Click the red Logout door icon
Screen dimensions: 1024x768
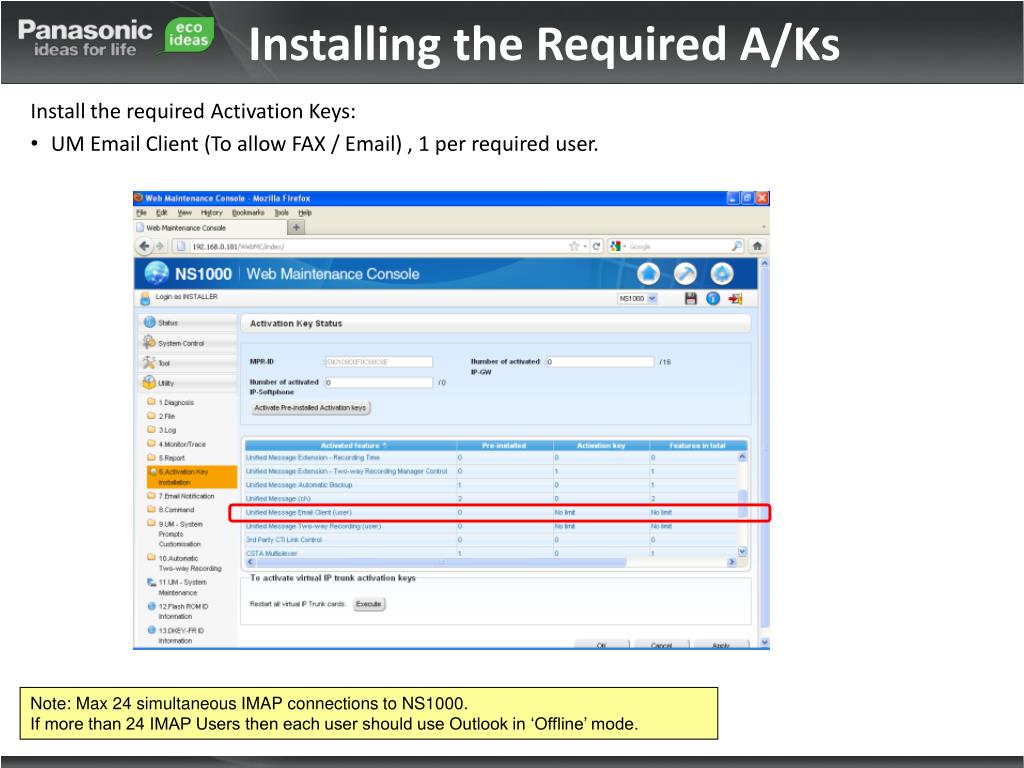[x=735, y=298]
